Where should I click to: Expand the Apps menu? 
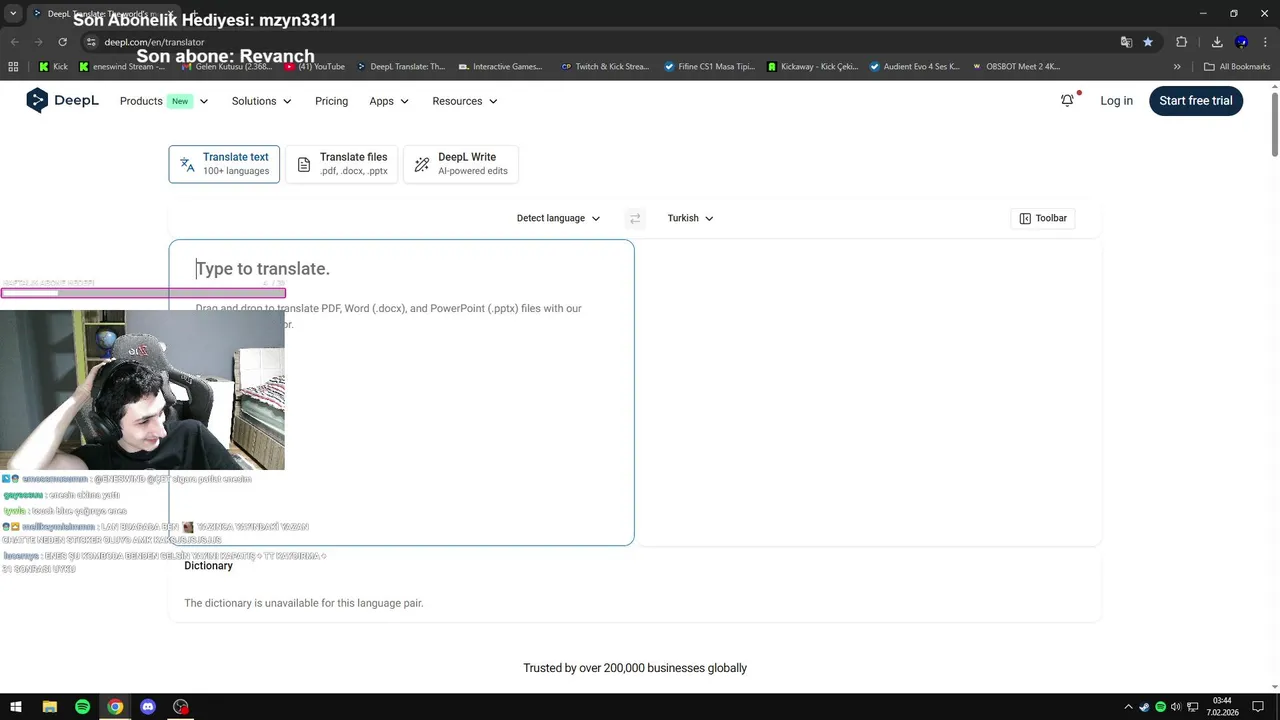tap(389, 101)
